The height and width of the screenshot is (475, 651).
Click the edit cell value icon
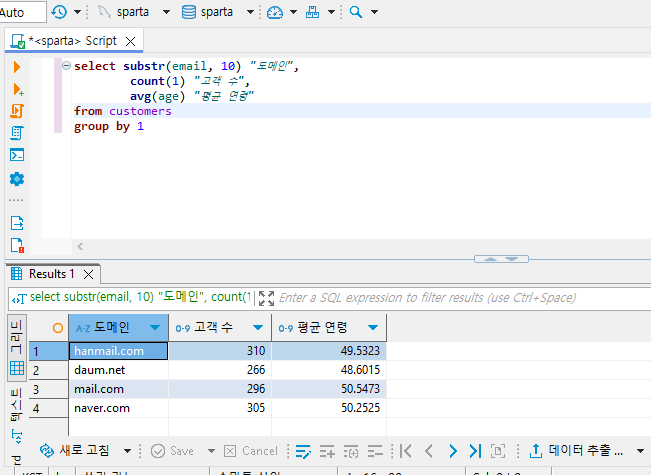pos(303,451)
